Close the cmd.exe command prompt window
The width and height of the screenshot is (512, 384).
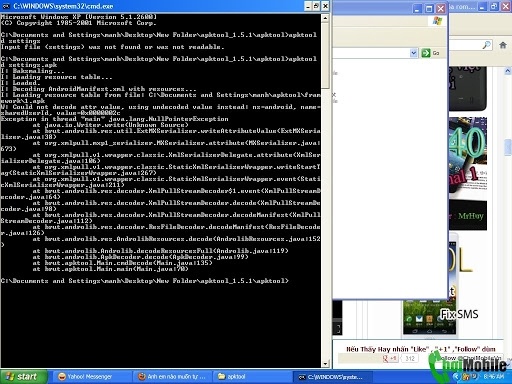click(x=325, y=6)
